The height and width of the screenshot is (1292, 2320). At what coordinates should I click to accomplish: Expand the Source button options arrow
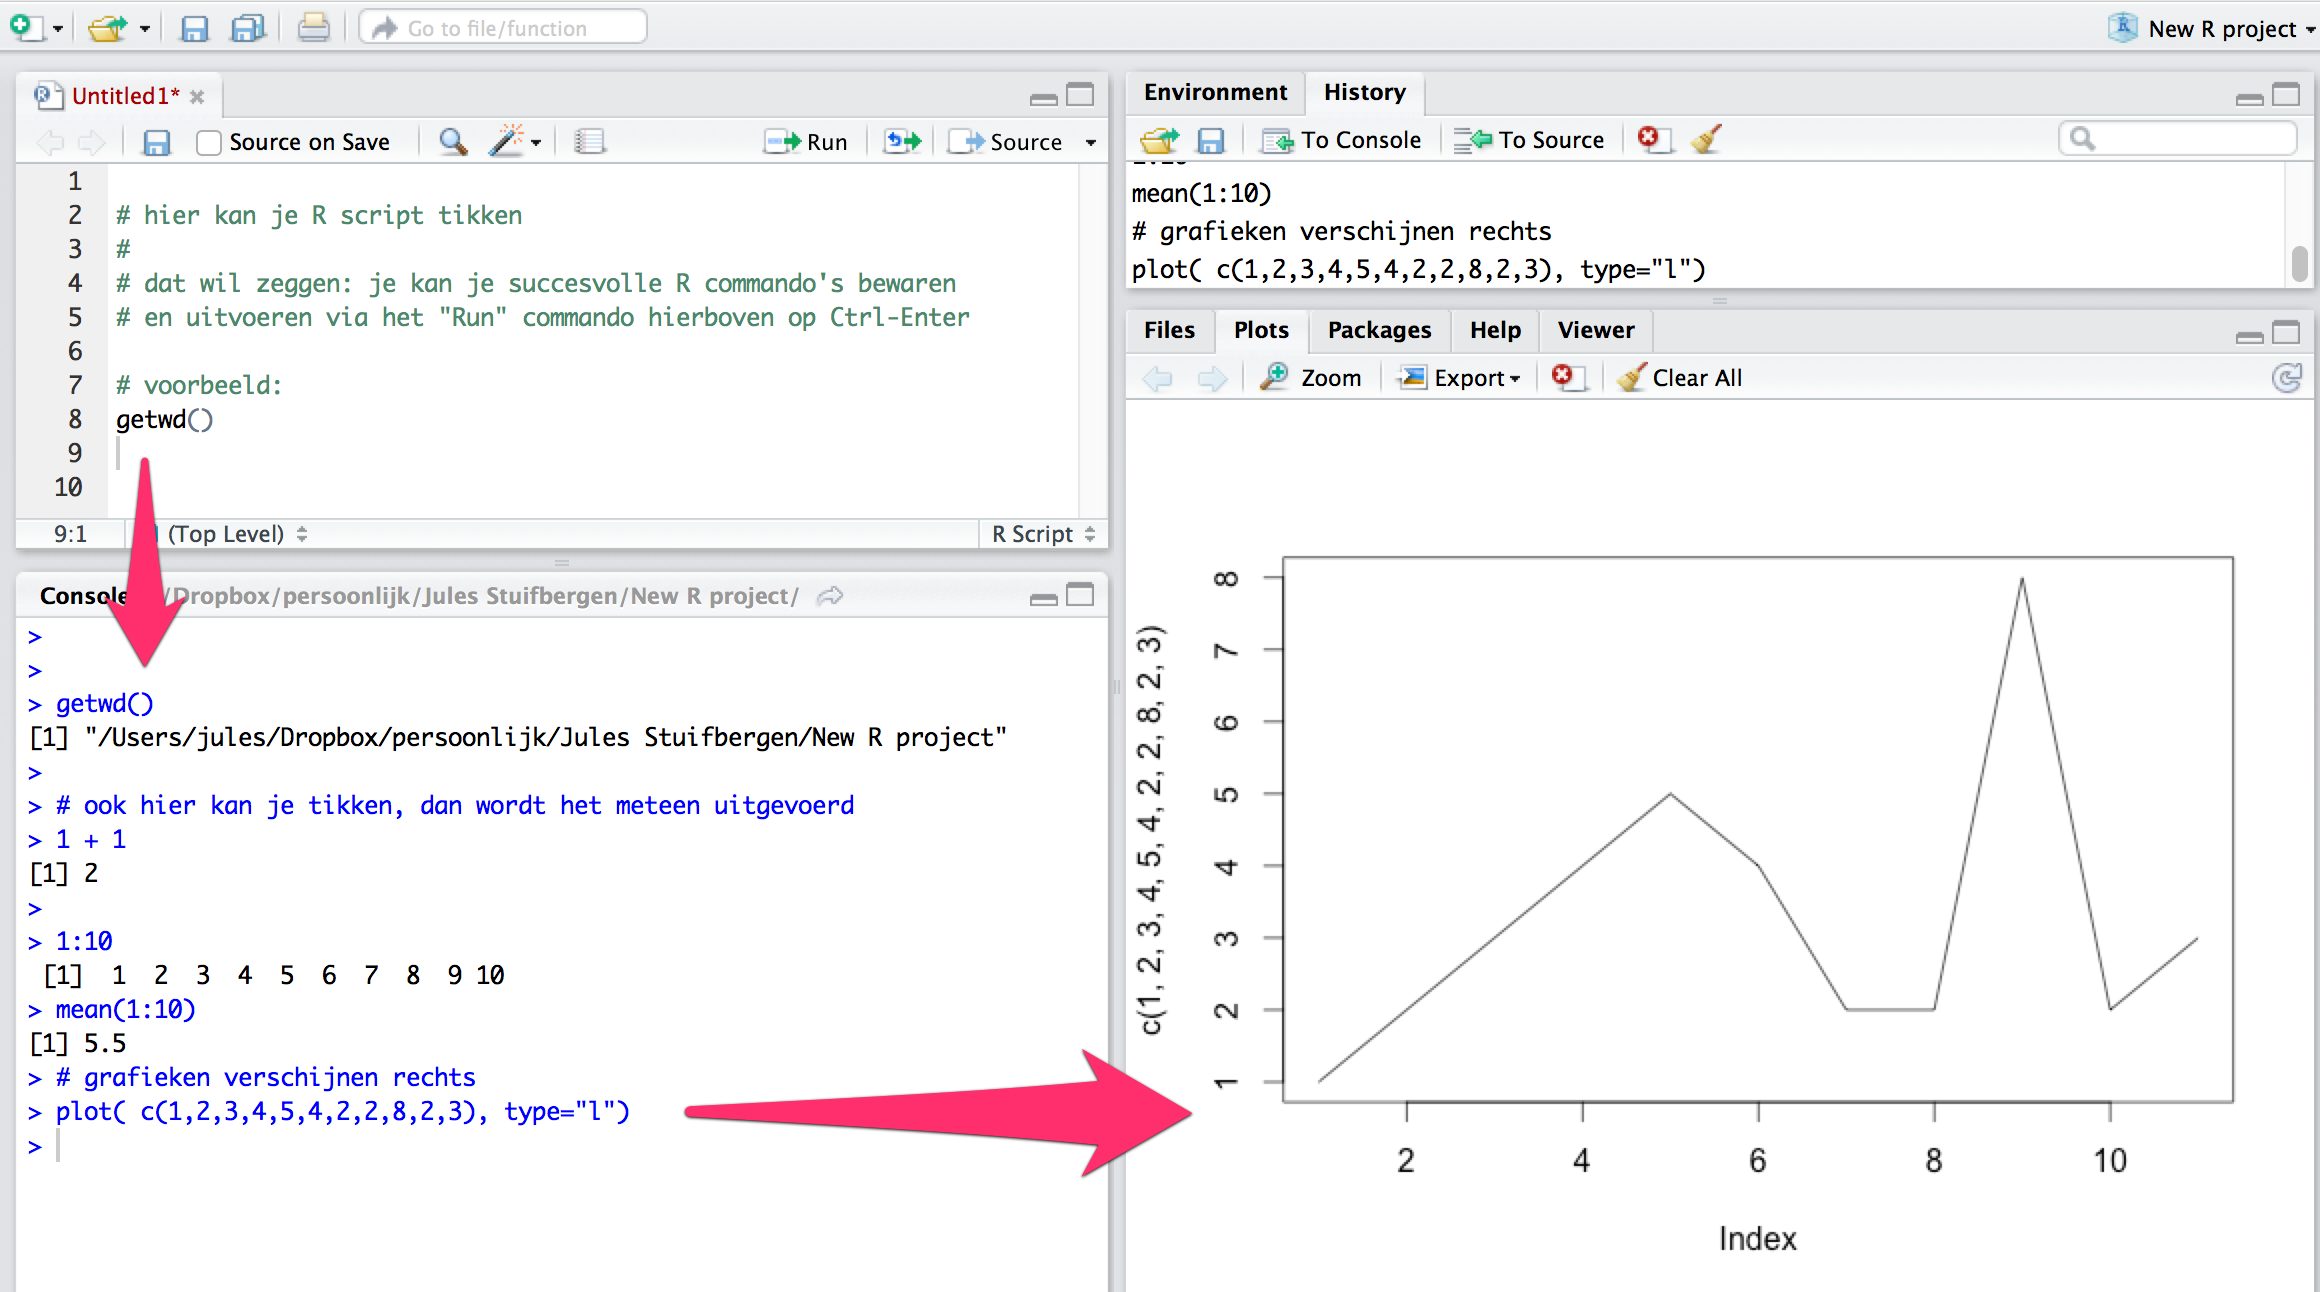point(1091,142)
